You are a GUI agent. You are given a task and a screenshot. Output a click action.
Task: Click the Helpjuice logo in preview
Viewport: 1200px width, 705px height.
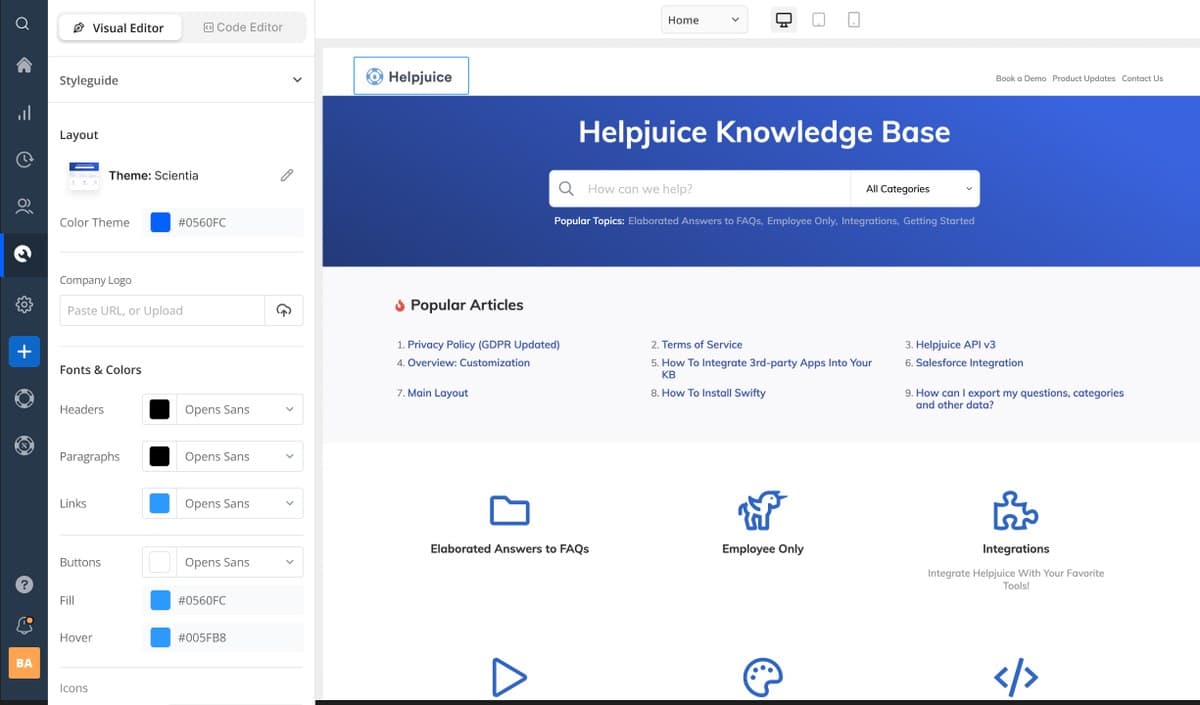tap(411, 76)
